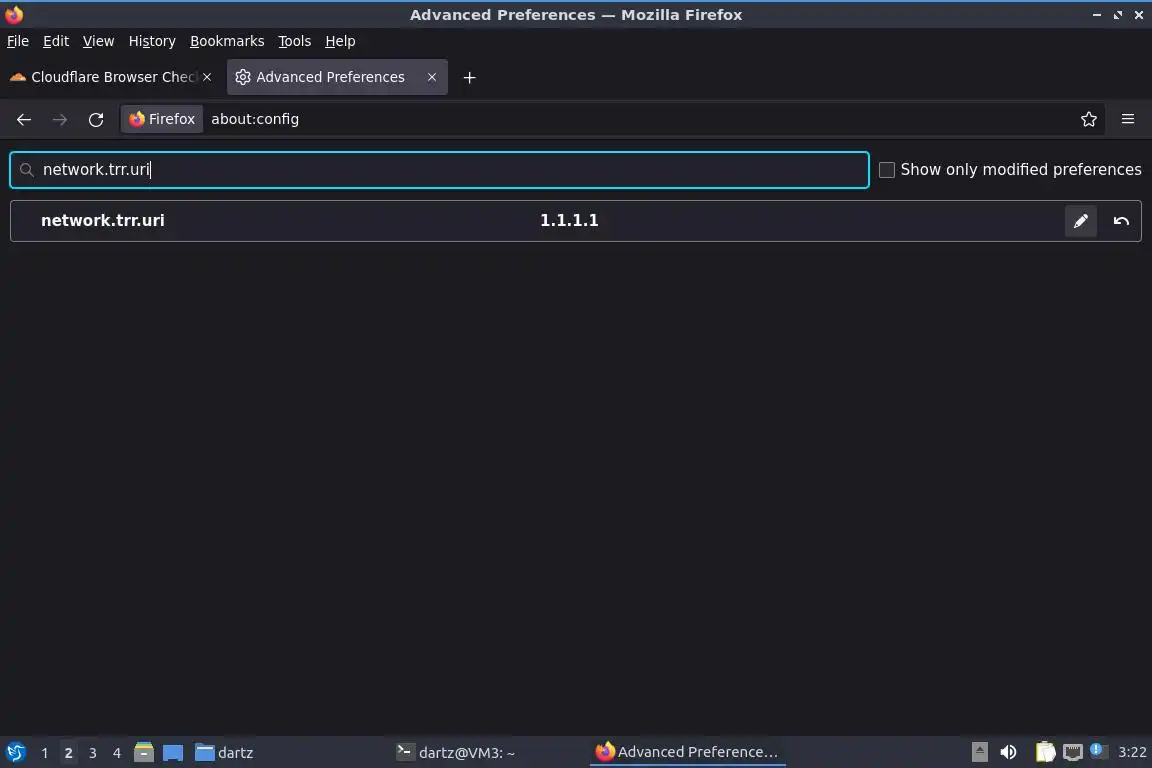This screenshot has width=1152, height=768.
Task: Close the Cloudflare Browser Check tab
Action: pos(207,77)
